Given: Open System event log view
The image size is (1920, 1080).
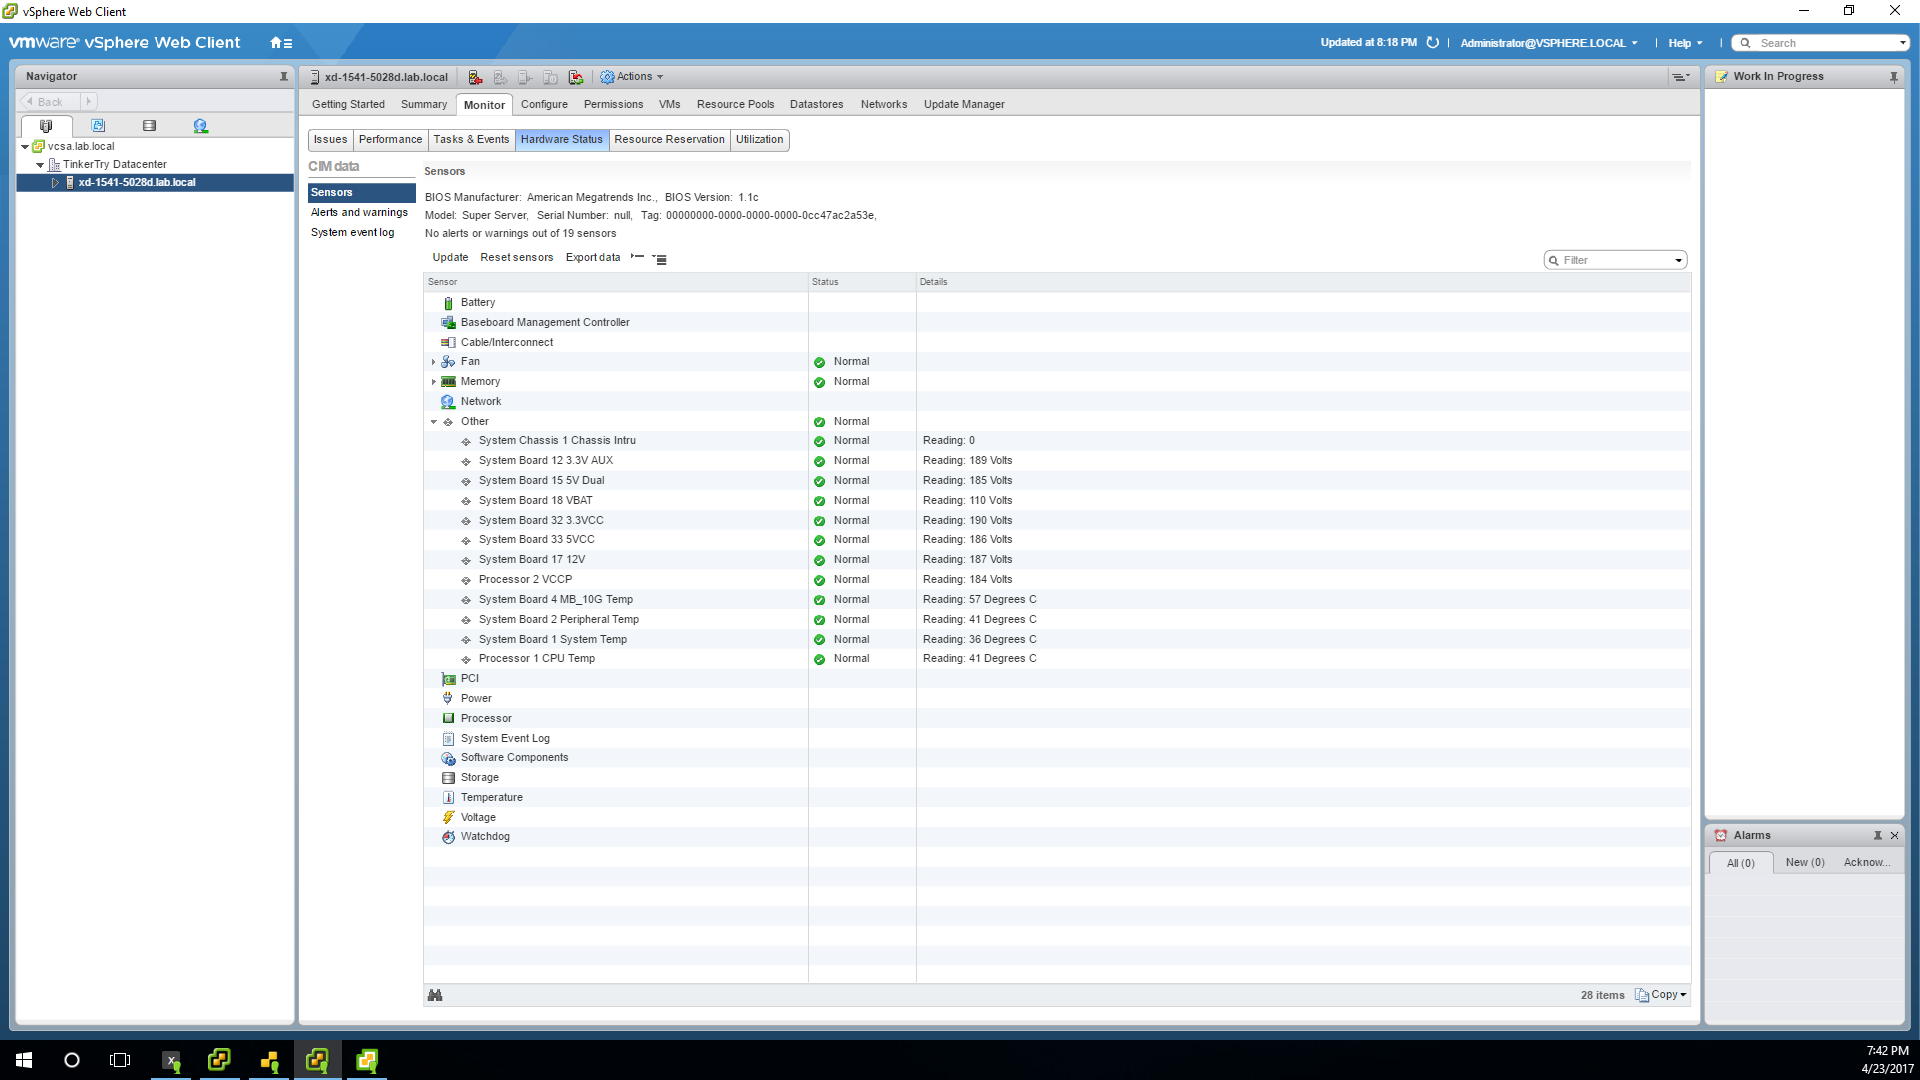Looking at the screenshot, I should pos(352,233).
